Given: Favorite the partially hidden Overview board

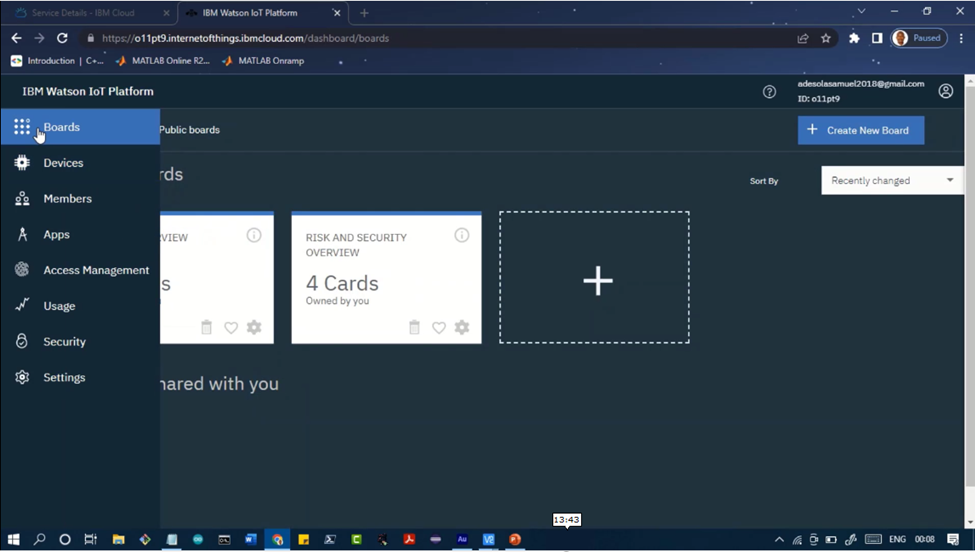Looking at the screenshot, I should tap(231, 328).
